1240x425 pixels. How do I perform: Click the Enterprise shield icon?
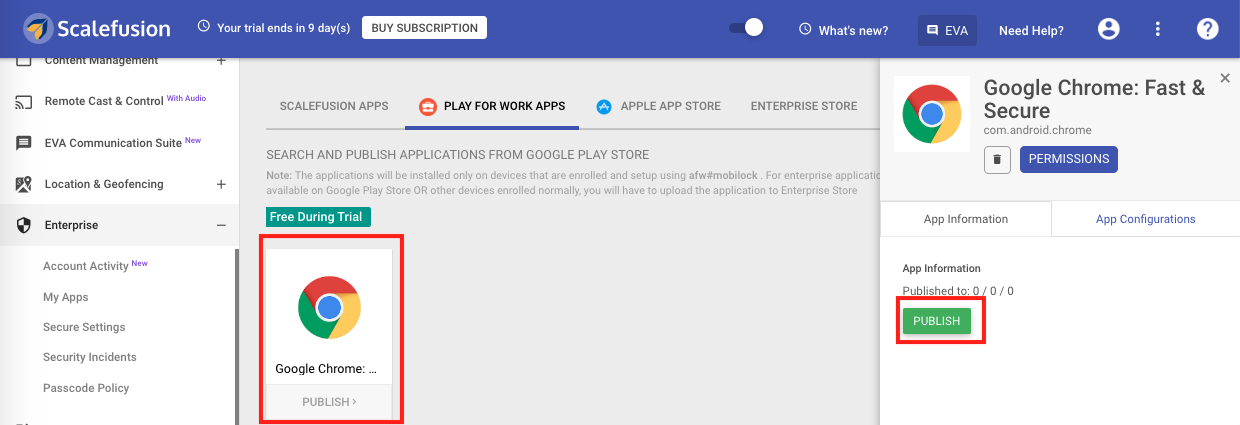click(x=24, y=225)
